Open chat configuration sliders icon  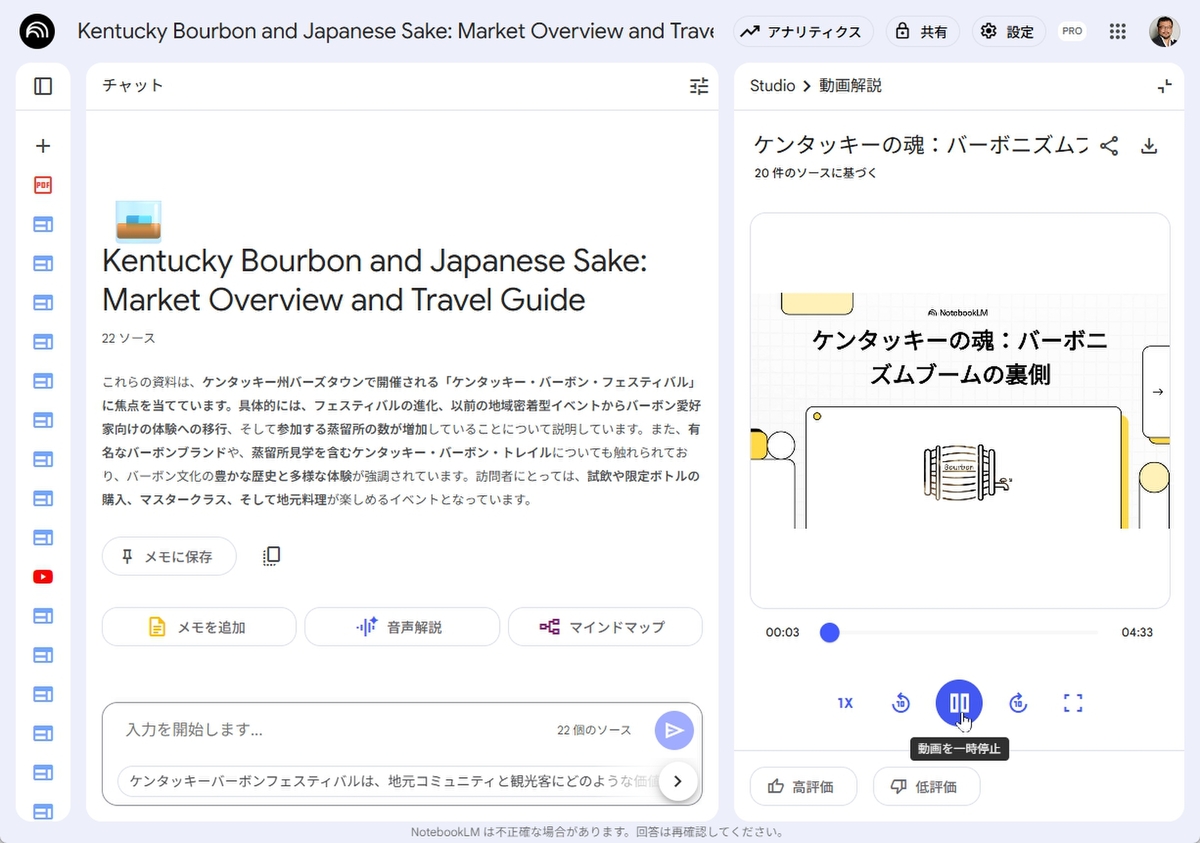coord(699,86)
